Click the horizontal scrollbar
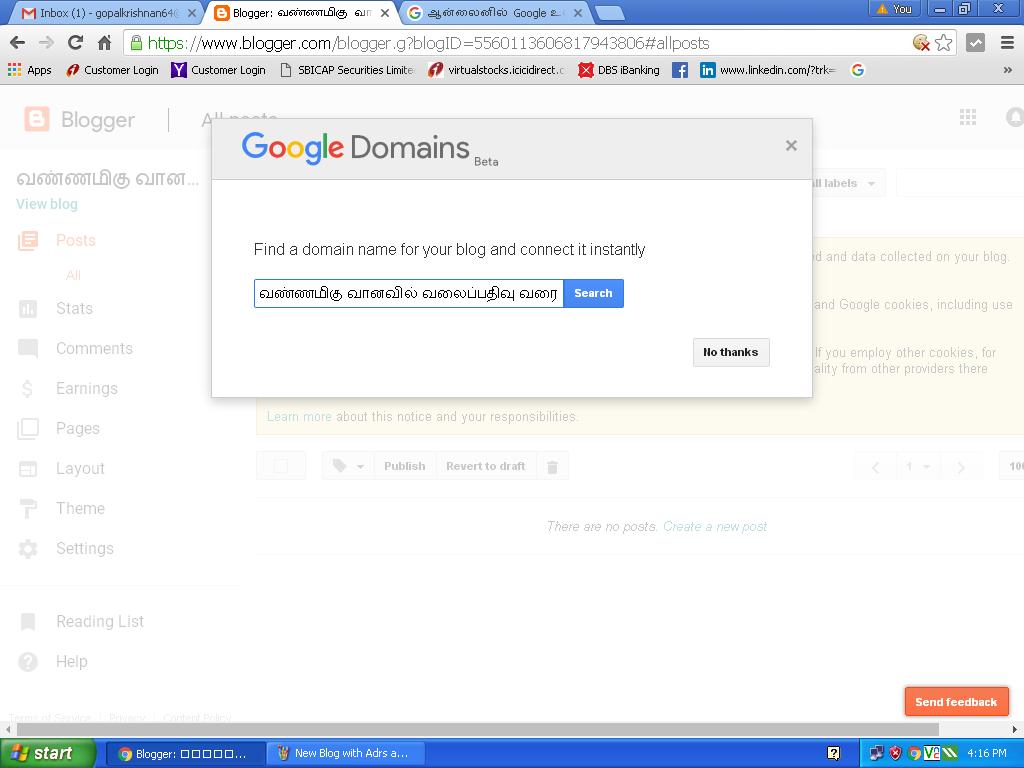 [478, 729]
